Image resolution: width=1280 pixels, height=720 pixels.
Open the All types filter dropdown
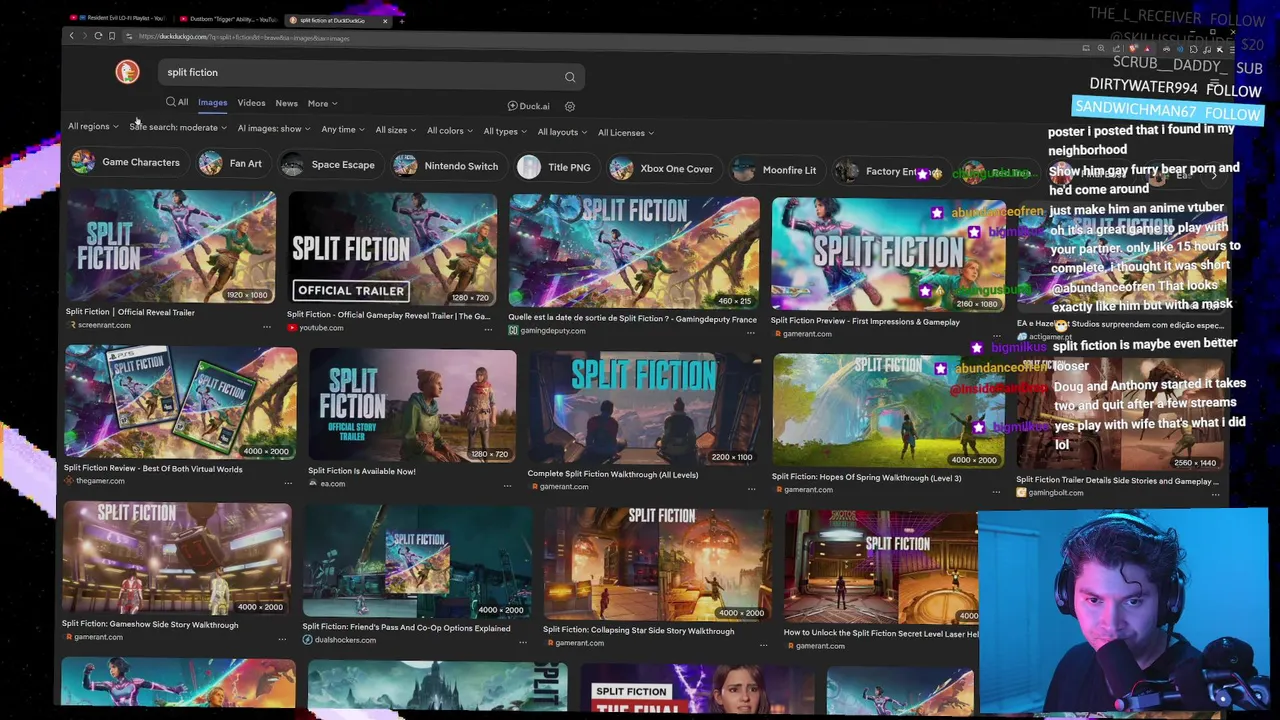(x=505, y=132)
